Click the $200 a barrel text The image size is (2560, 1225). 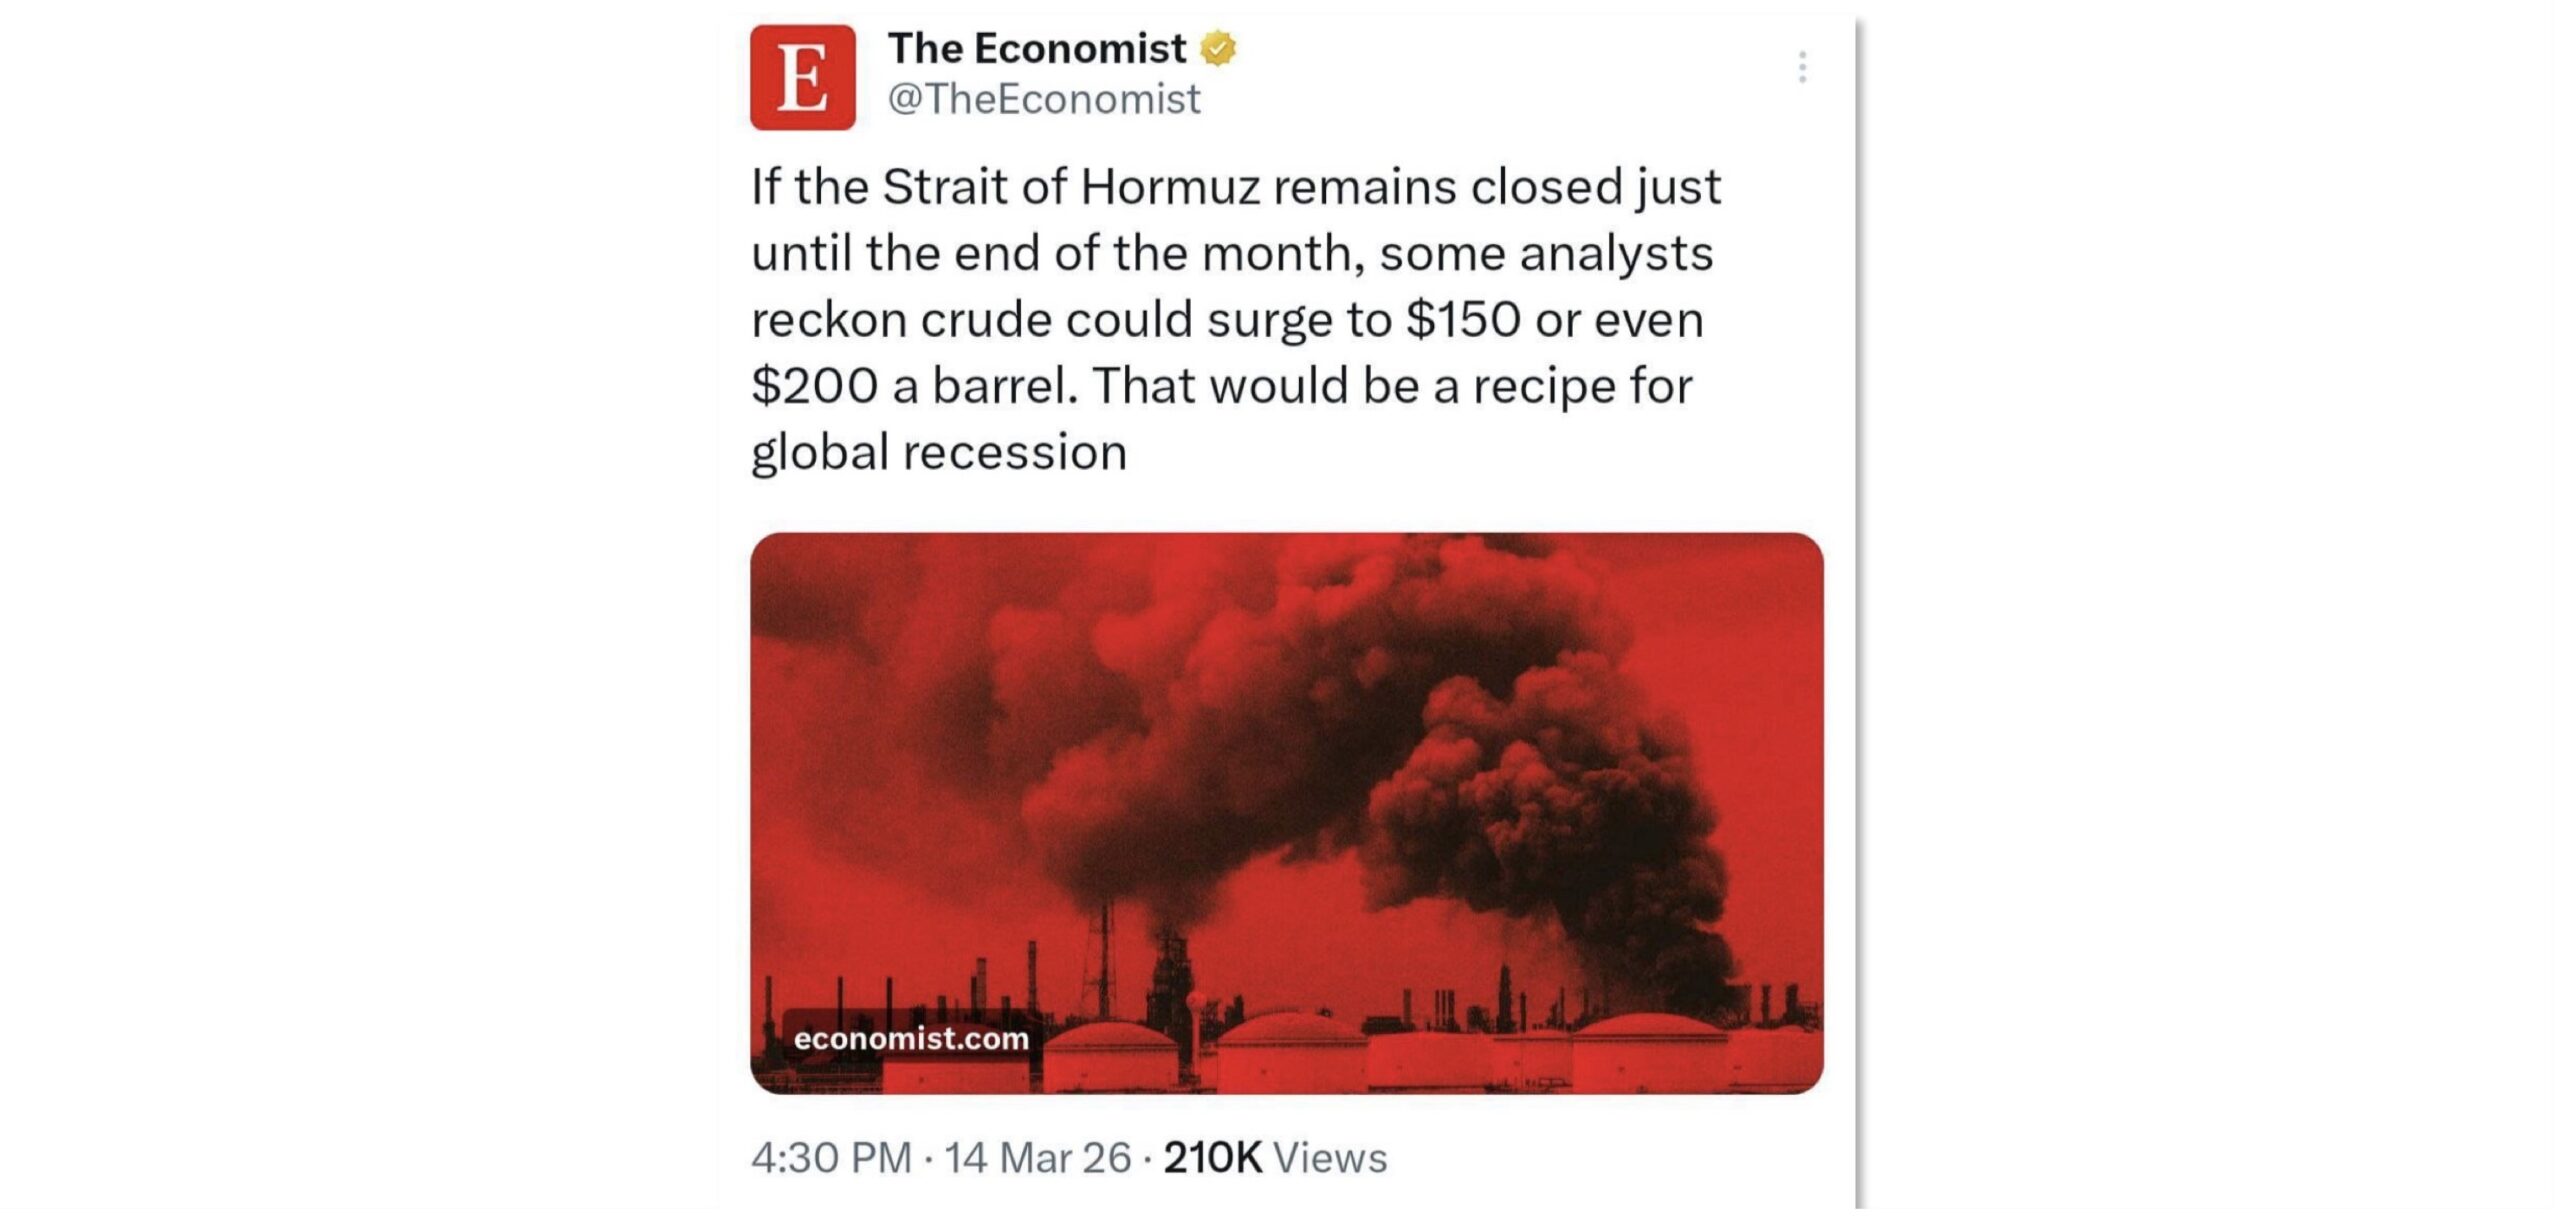(x=914, y=386)
